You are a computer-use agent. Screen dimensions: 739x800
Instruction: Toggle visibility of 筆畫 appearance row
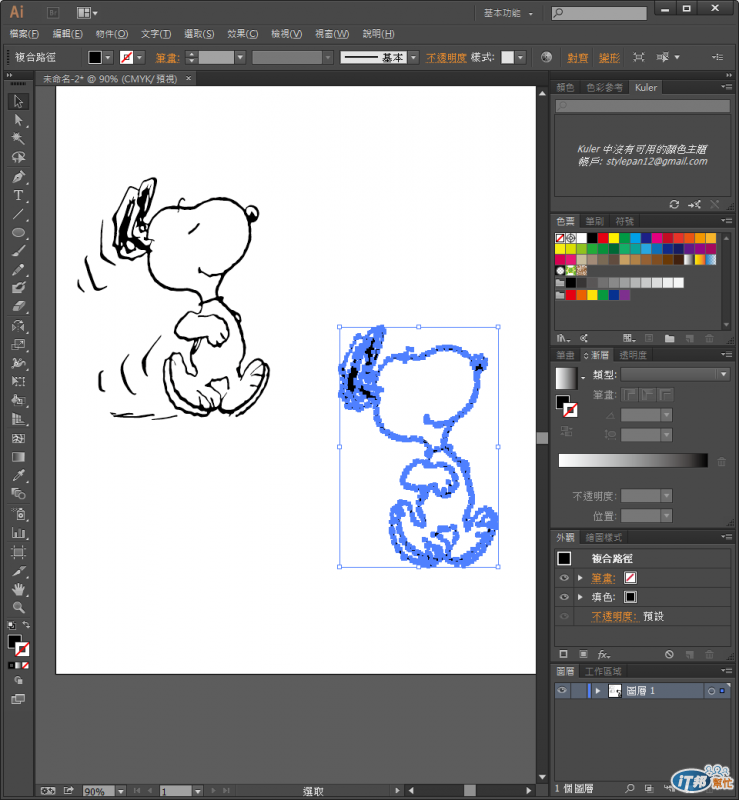click(564, 578)
